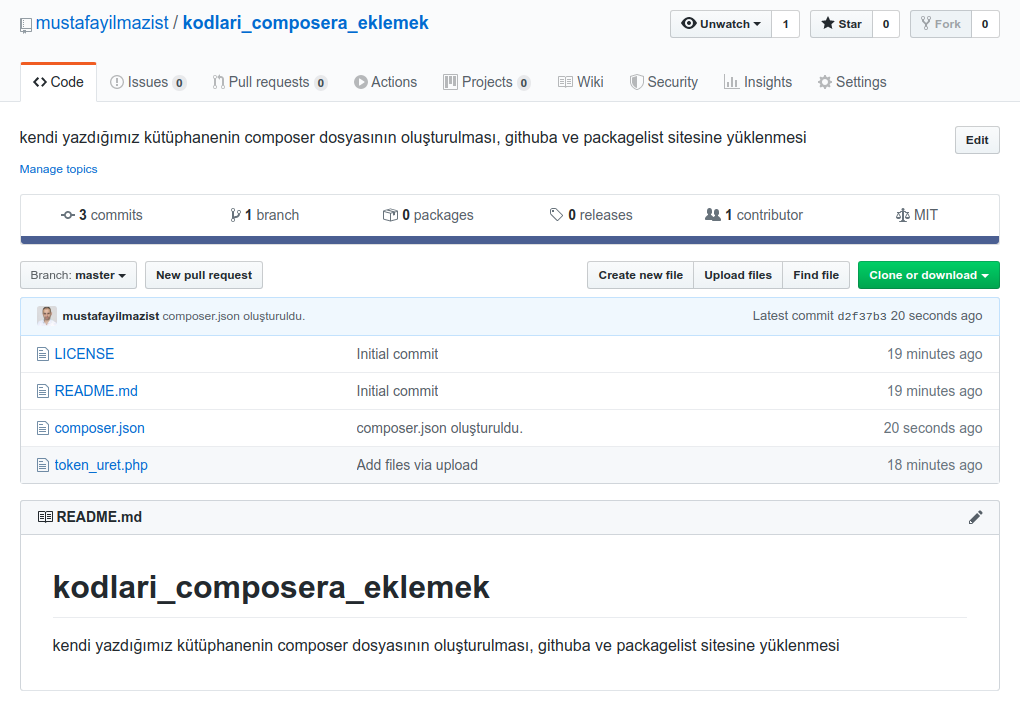Click the Find file button
The image size is (1020, 727).
coord(816,276)
